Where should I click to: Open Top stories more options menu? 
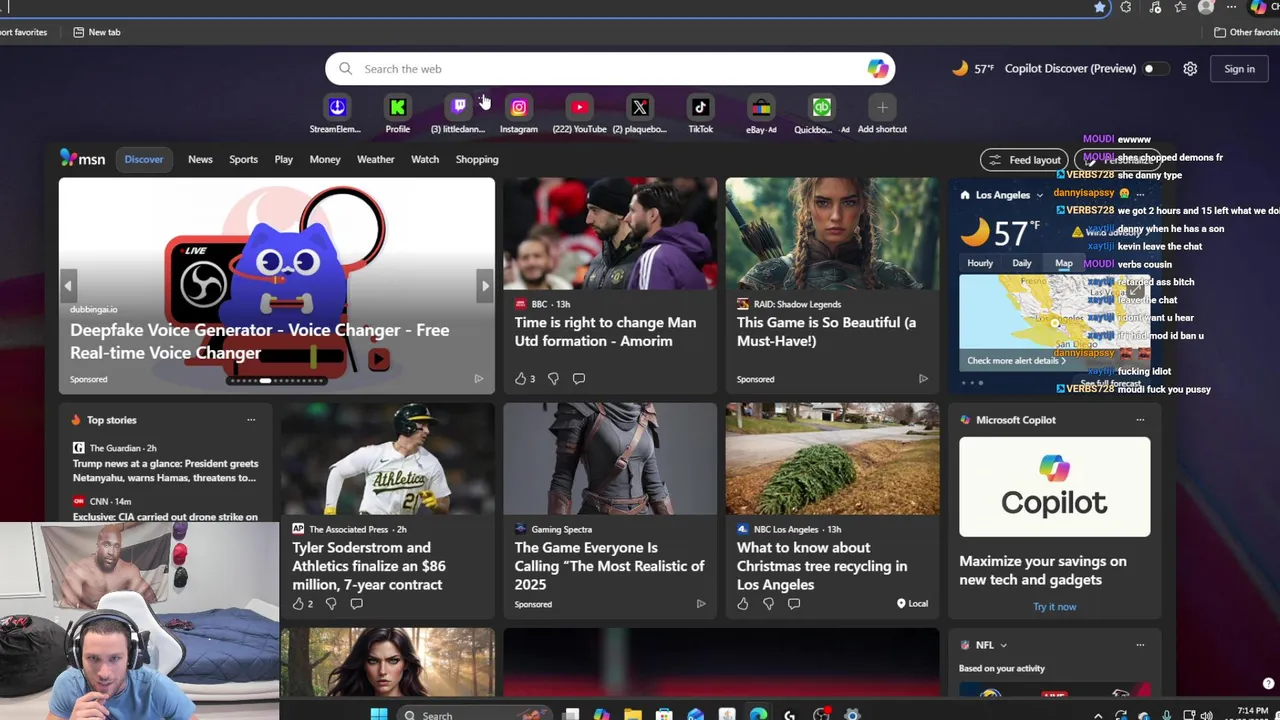[x=251, y=420]
